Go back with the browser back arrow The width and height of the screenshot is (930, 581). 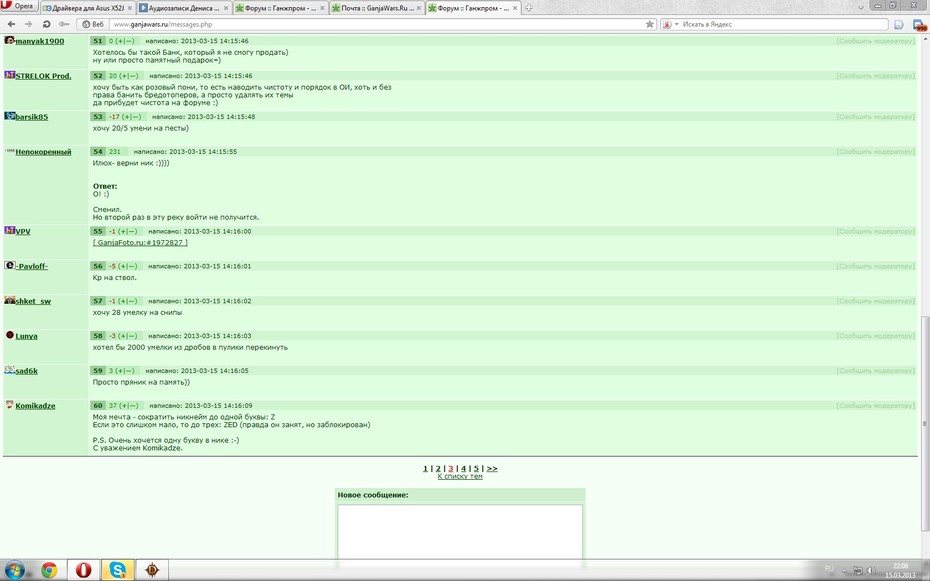(11, 24)
